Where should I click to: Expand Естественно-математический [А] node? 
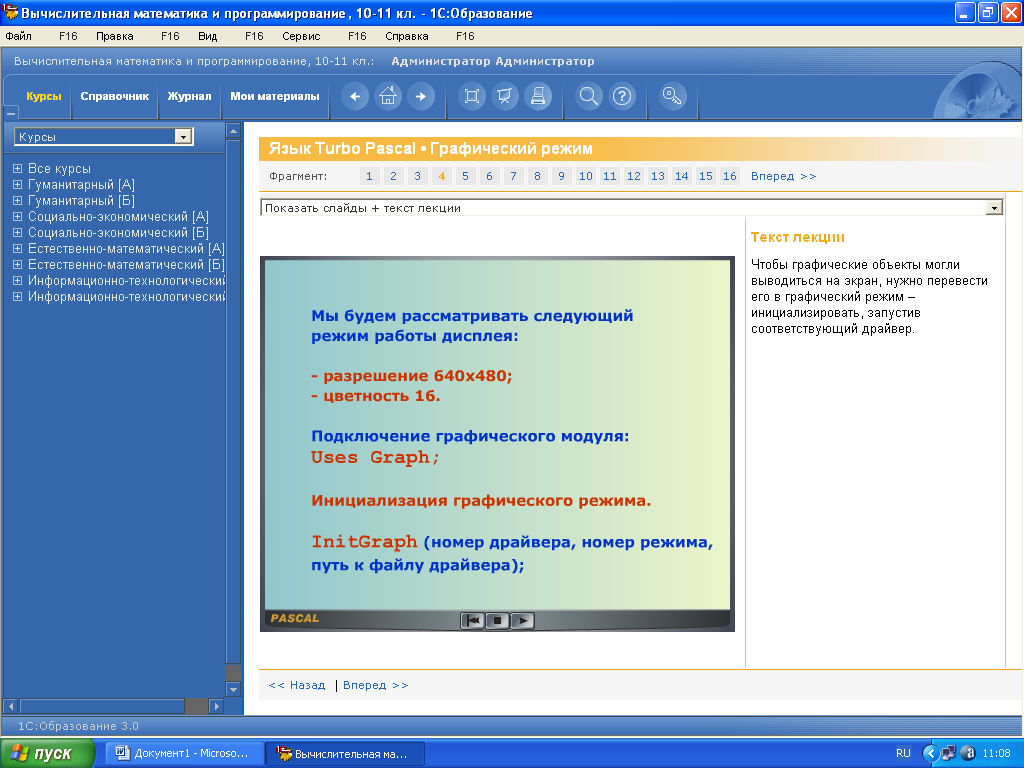18,249
